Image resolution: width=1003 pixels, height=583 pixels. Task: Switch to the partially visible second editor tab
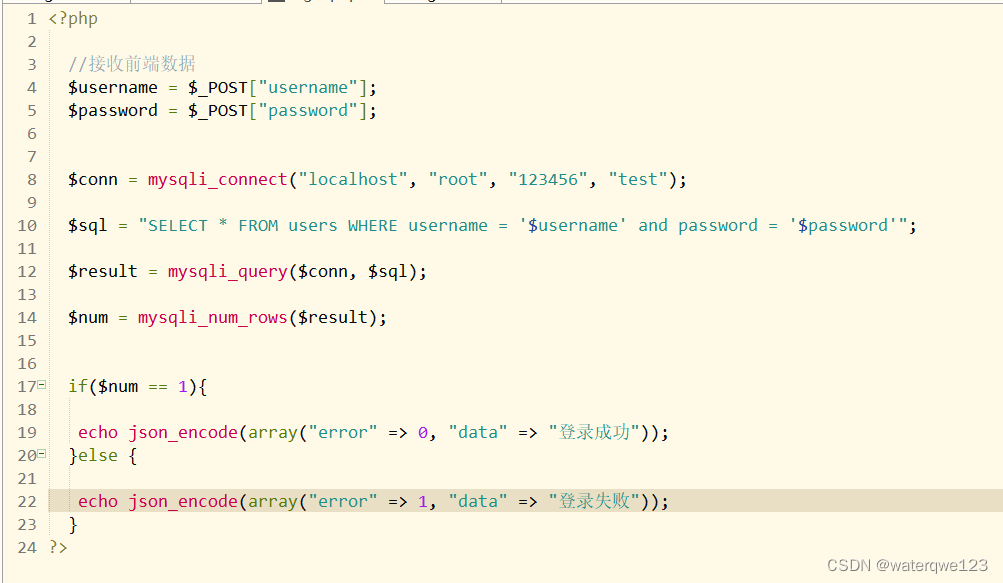click(195, 3)
